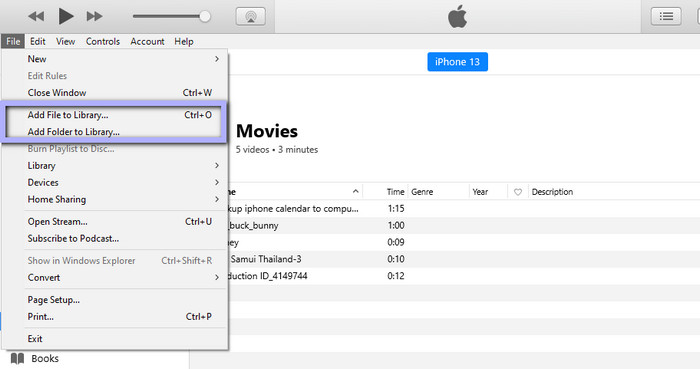
Task: Open the Books sidebar icon
Action: [x=17, y=358]
